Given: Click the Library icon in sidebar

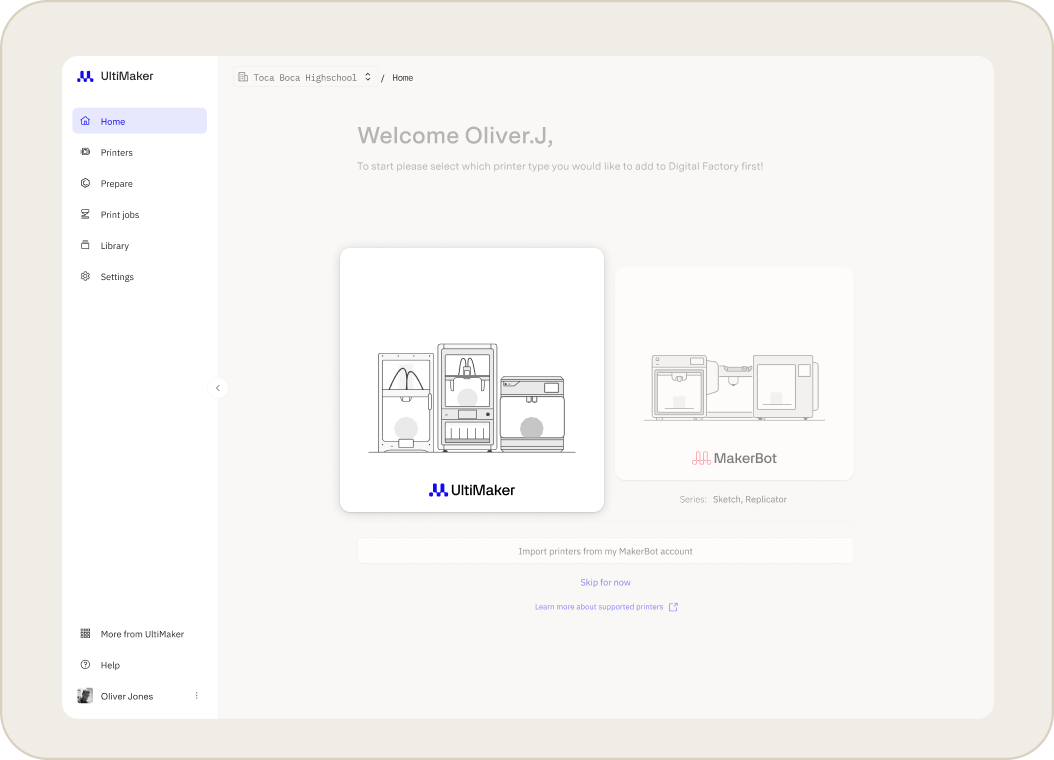Looking at the screenshot, I should 85,245.
